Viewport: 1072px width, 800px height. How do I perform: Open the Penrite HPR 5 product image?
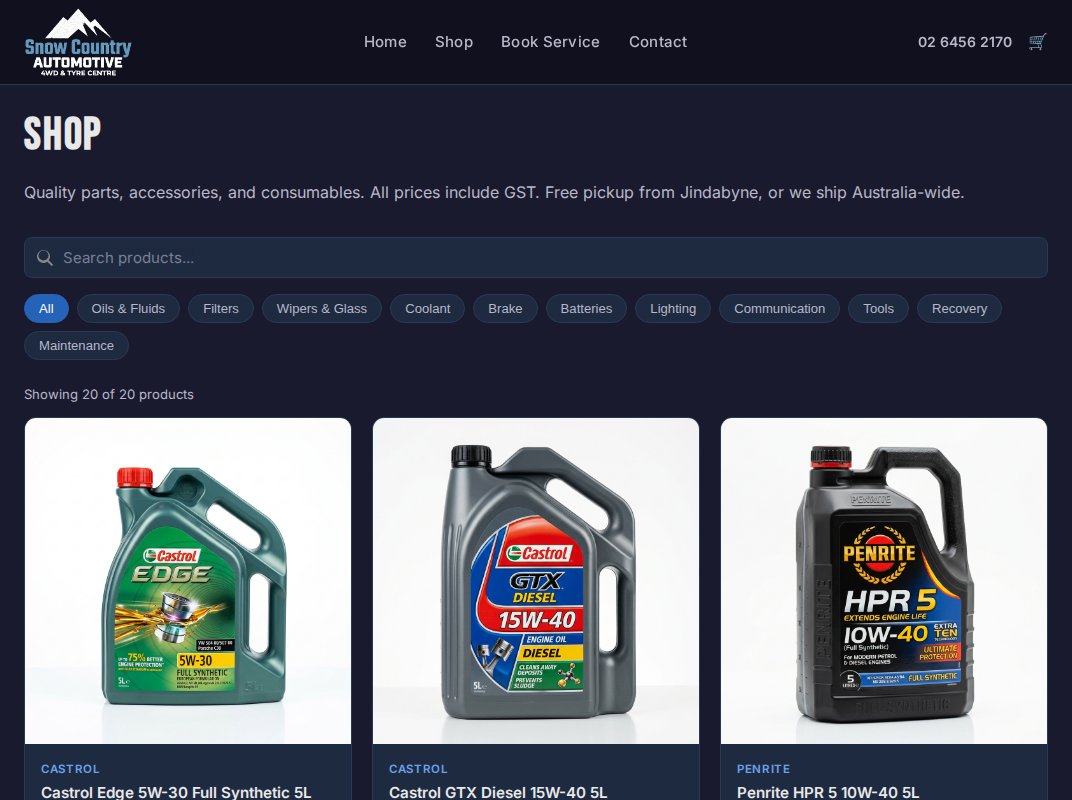point(884,581)
